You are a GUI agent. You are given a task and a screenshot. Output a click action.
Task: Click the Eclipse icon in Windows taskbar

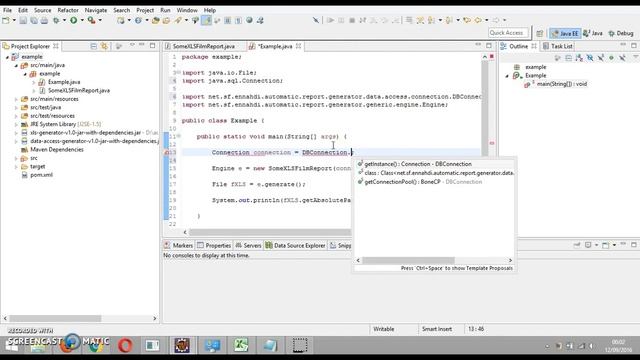(x=182, y=345)
